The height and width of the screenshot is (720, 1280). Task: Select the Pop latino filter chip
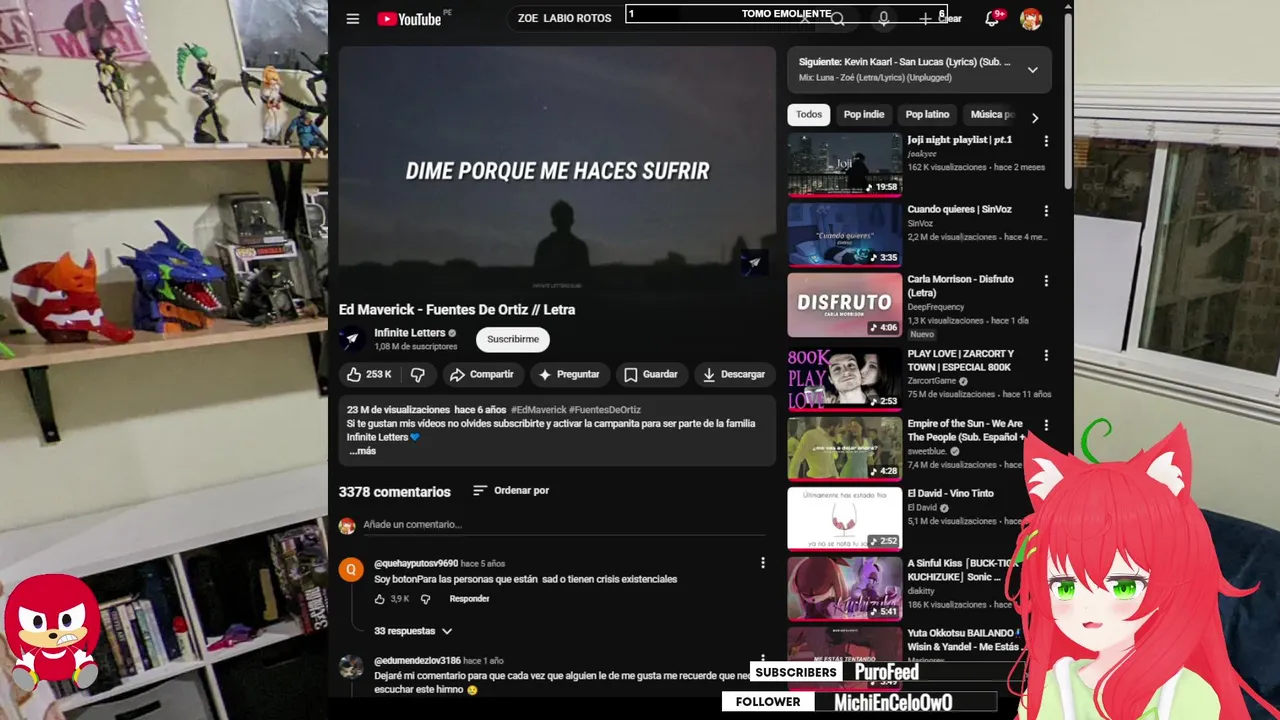tap(927, 114)
